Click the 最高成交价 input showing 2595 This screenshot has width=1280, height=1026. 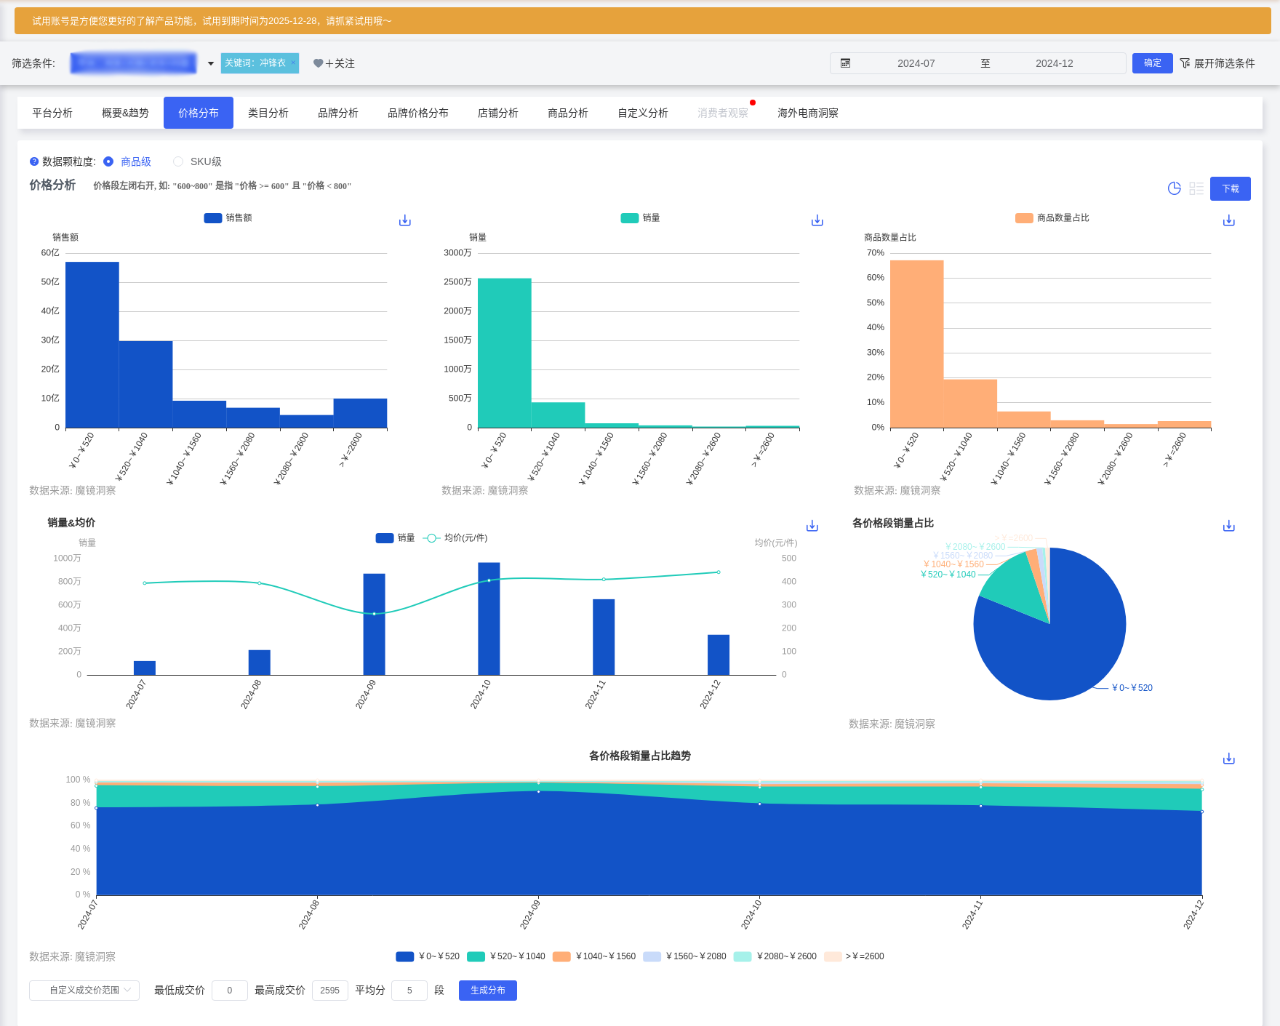coord(330,990)
